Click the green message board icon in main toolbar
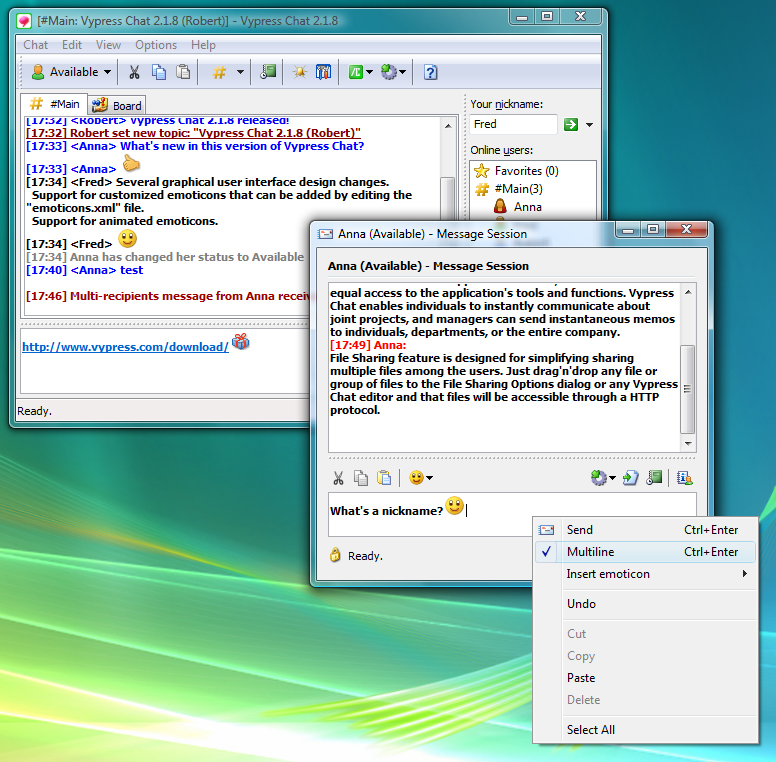Screen dimensions: 776x762 268,72
